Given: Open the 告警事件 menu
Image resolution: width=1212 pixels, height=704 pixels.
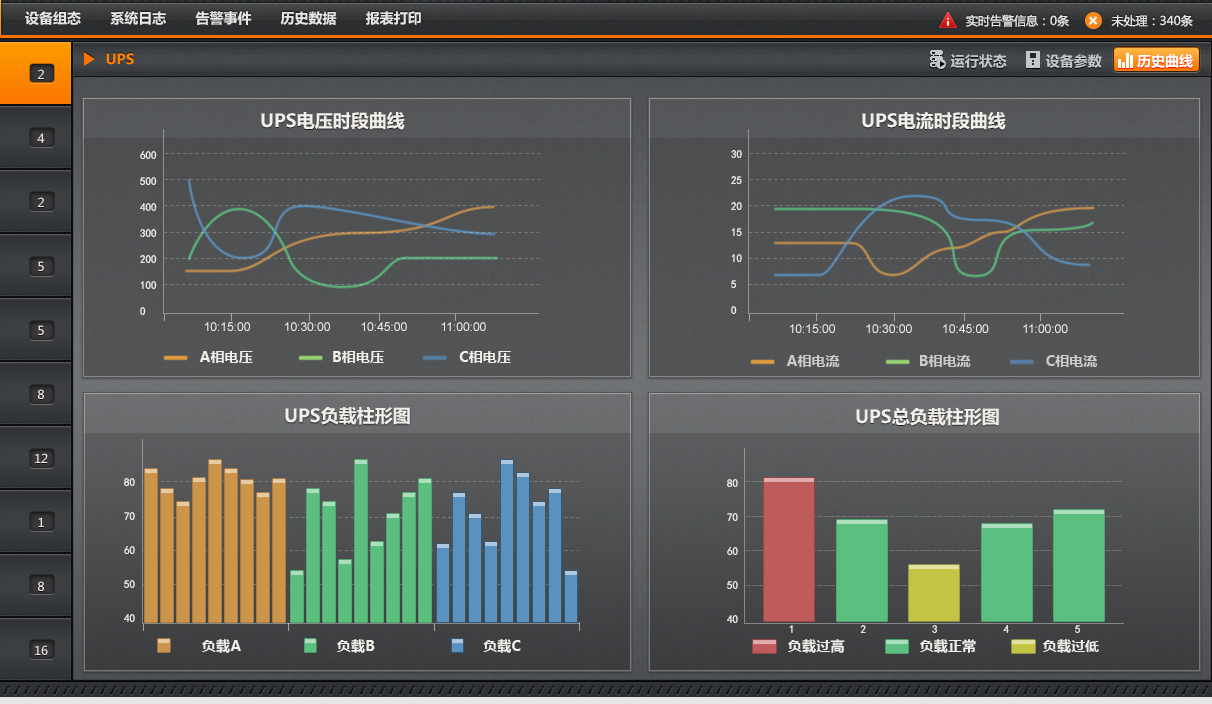Looking at the screenshot, I should pos(222,18).
